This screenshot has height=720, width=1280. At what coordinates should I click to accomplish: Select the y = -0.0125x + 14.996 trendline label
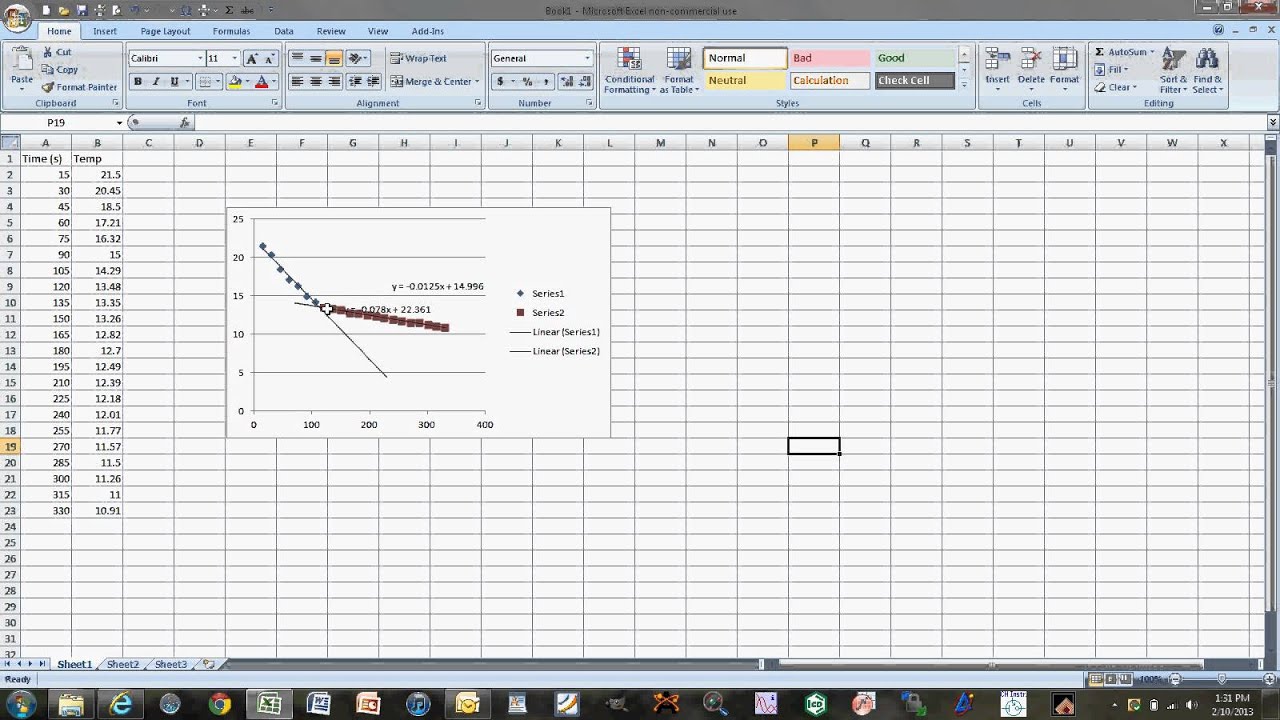point(437,286)
